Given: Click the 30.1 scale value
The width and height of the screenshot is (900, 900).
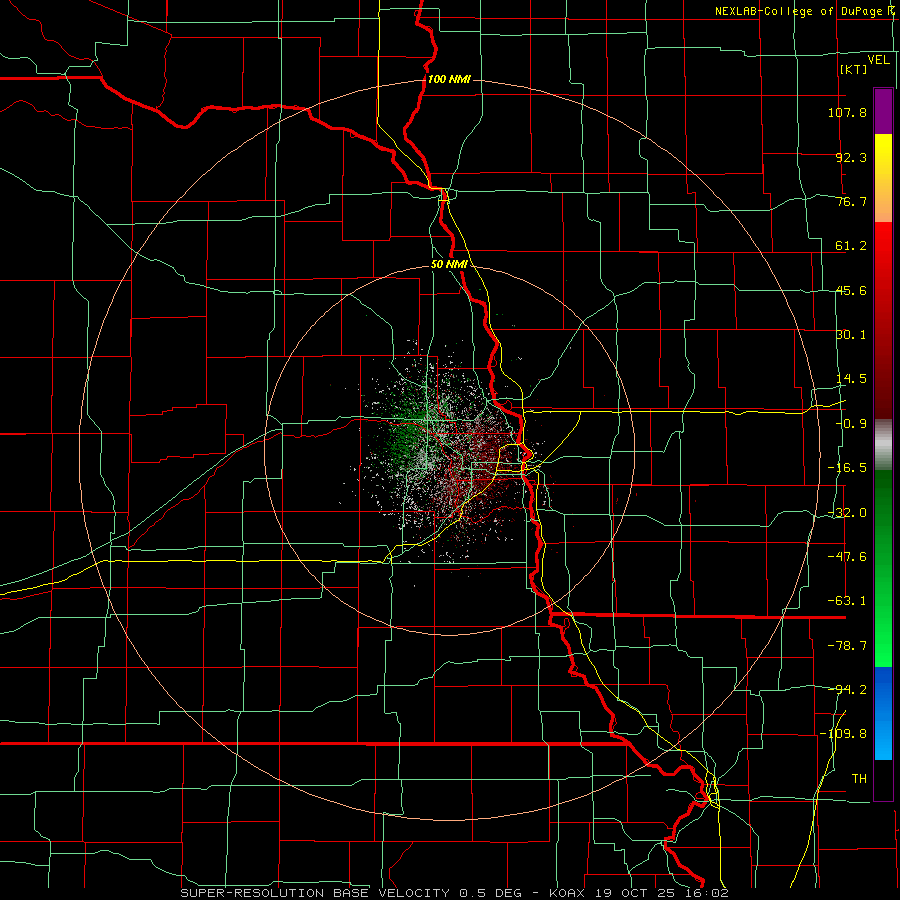Looking at the screenshot, I should pos(851,335).
